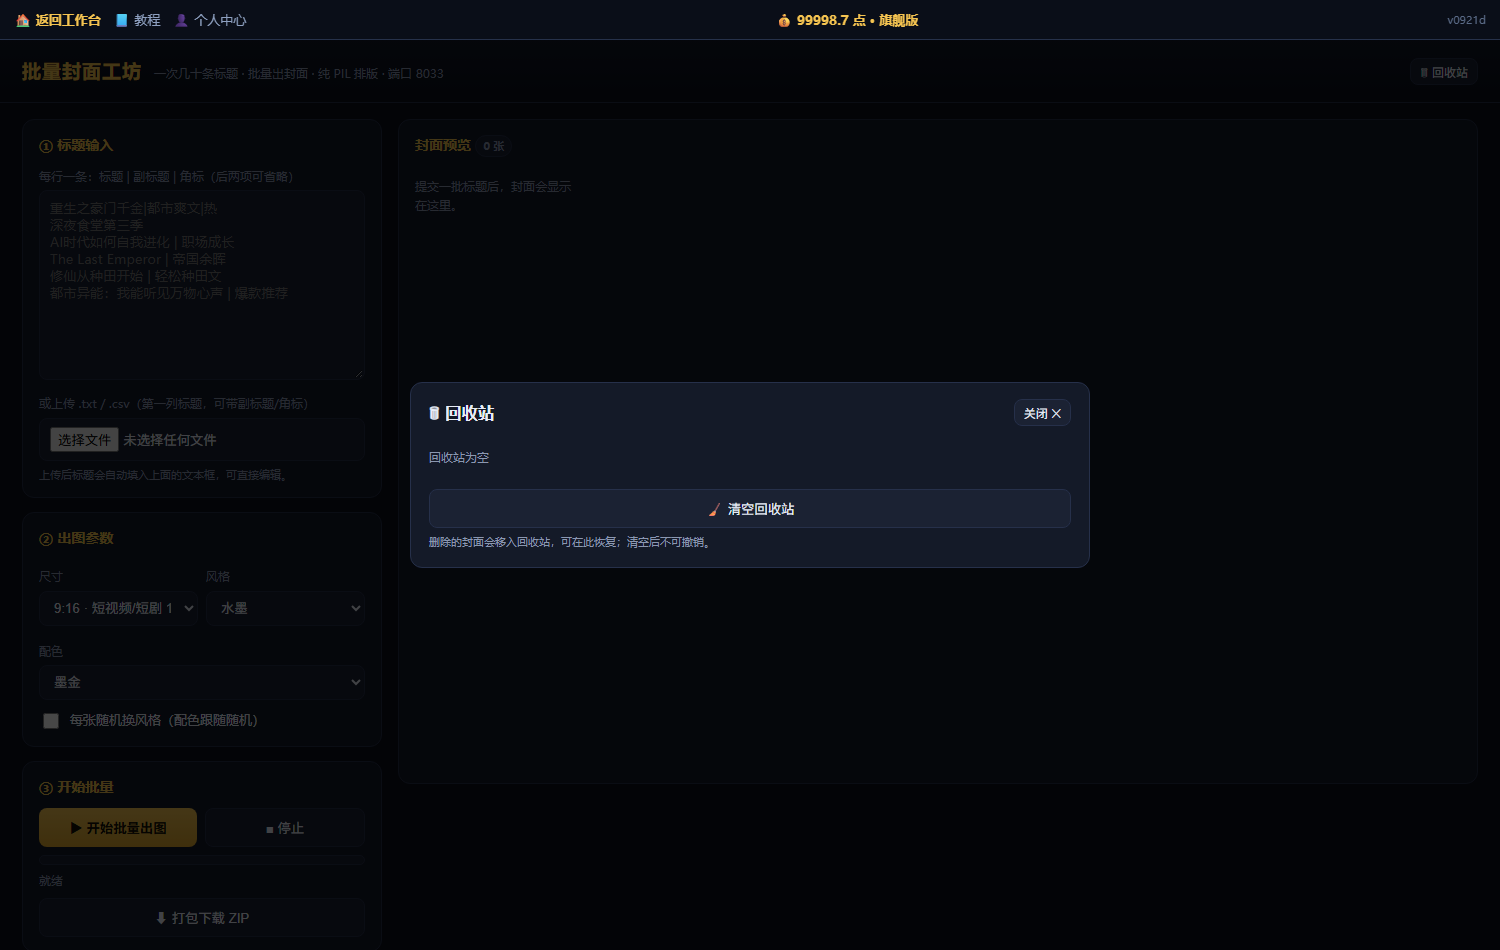Close the recycle bin dialog via 关闭
The width and height of the screenshot is (1500, 950).
(x=1042, y=413)
